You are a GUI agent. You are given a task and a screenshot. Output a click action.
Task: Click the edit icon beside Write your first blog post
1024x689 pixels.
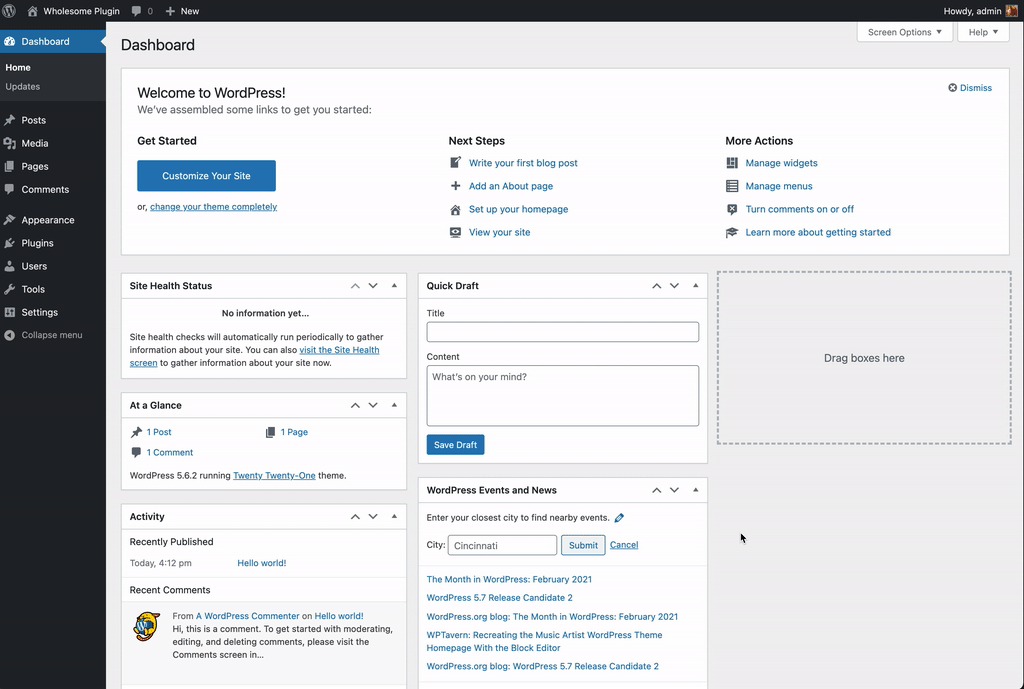[x=456, y=163]
